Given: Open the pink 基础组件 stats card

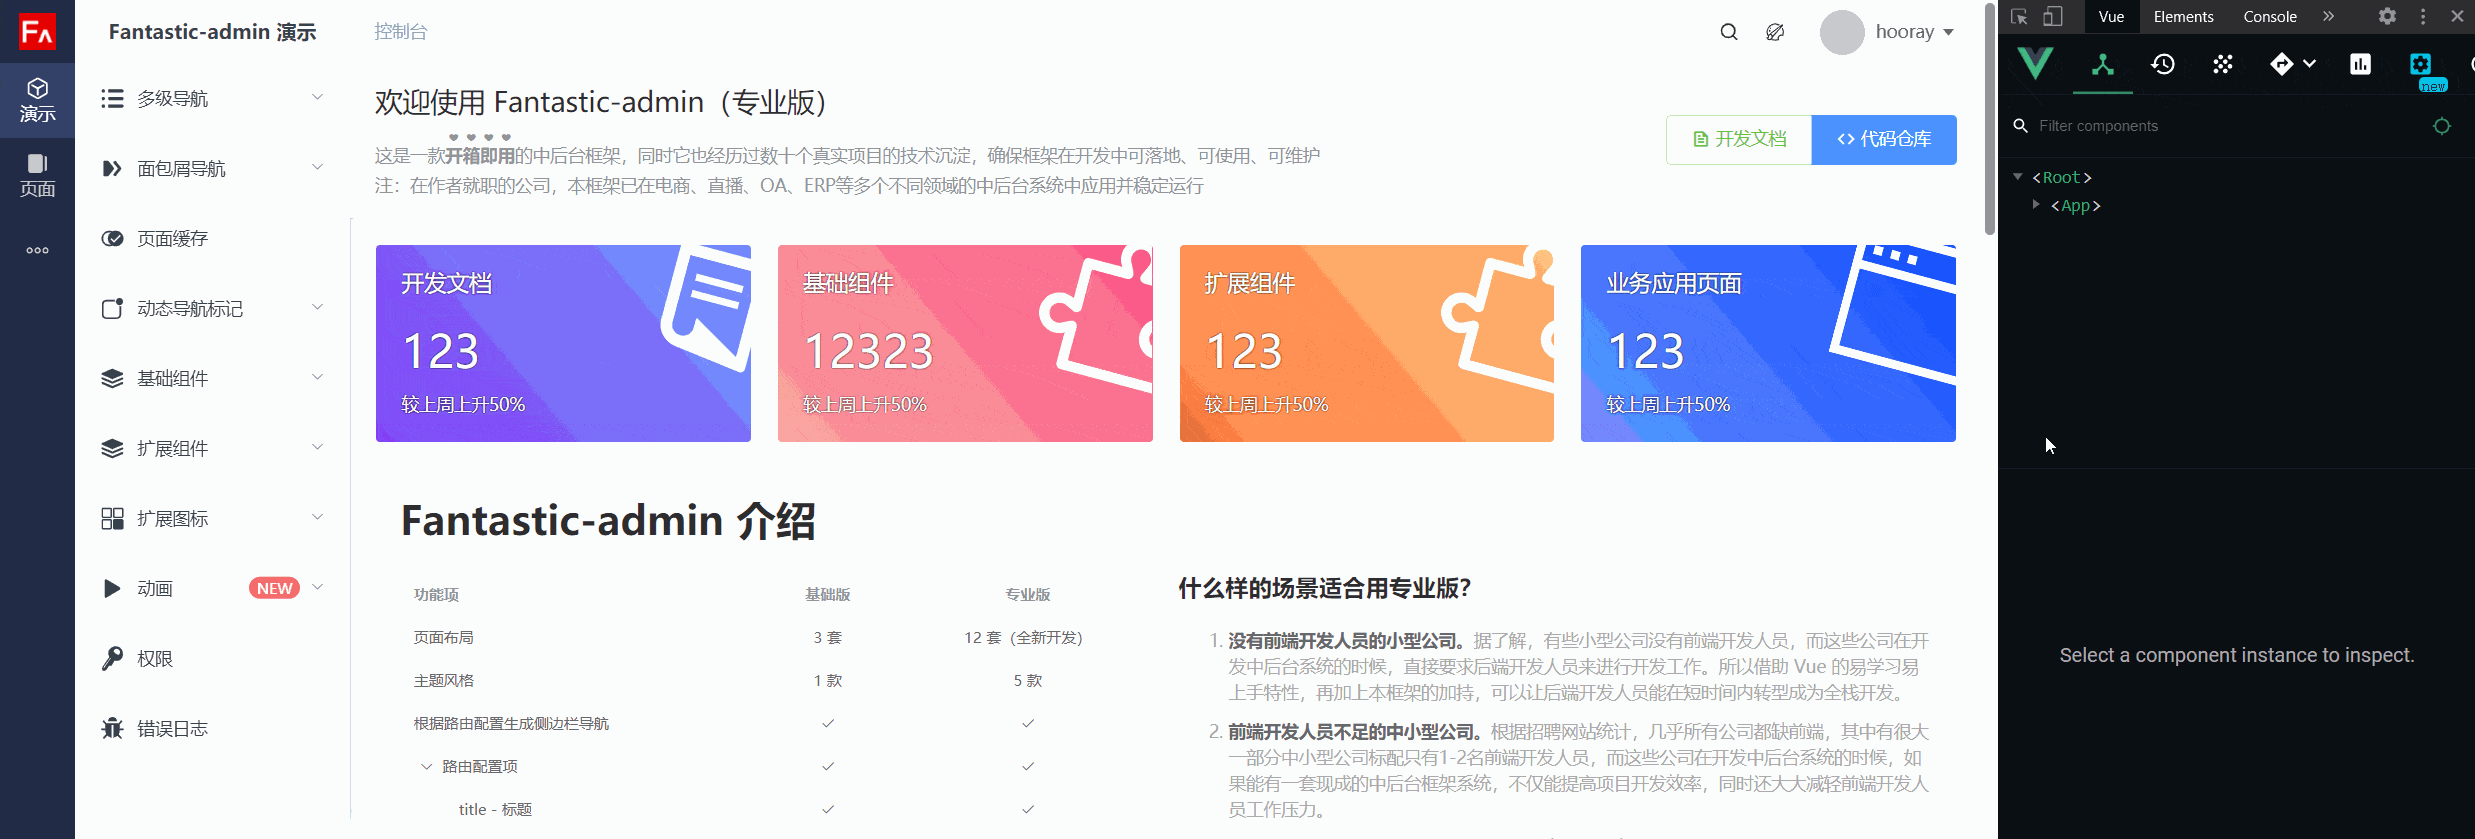Looking at the screenshot, I should (x=965, y=343).
